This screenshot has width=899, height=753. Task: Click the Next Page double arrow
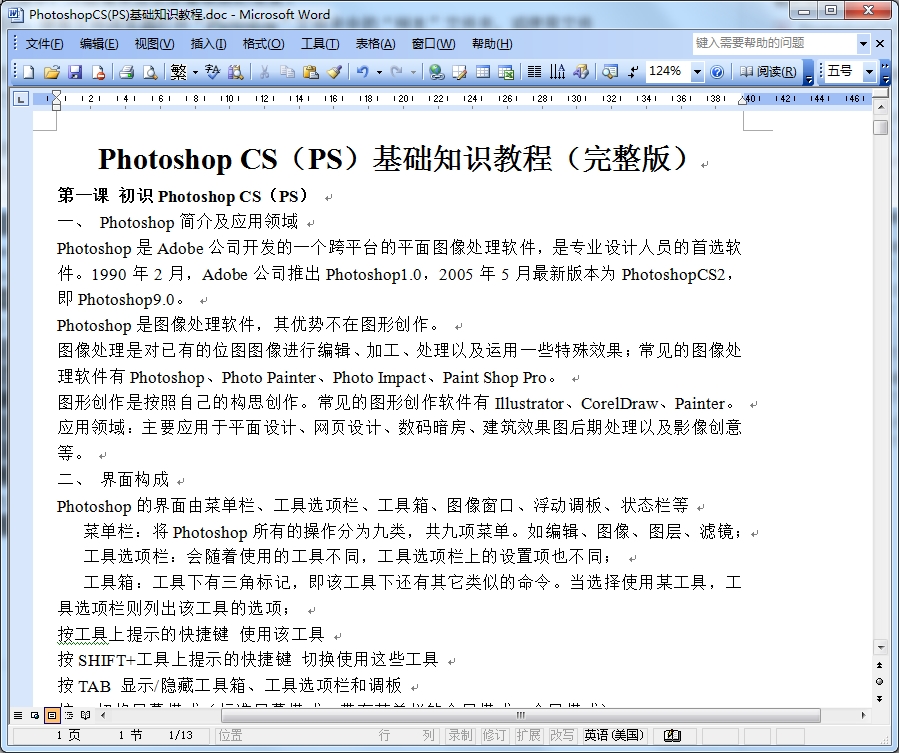pos(880,699)
